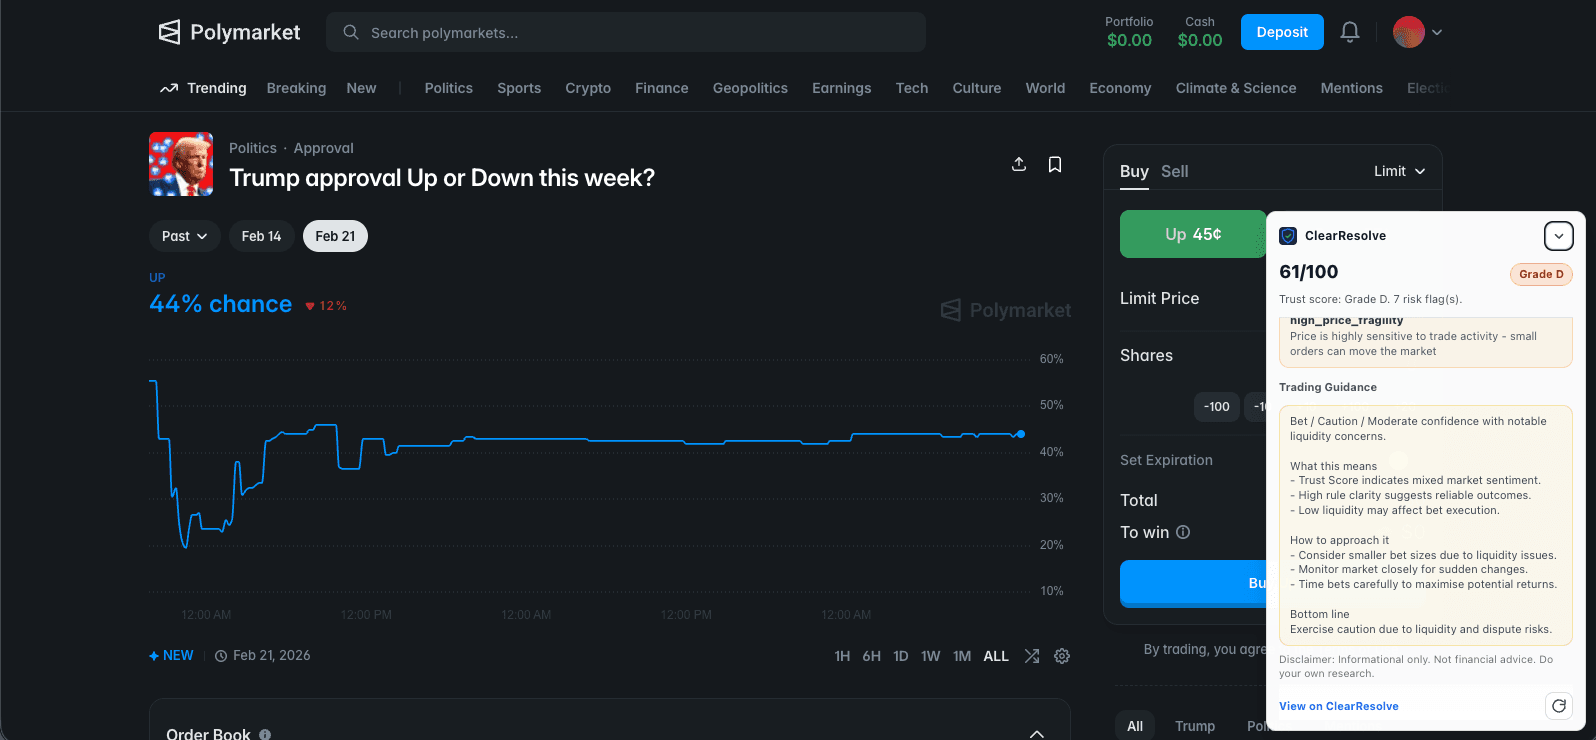Switch to the Sell mode
This screenshot has height=740, width=1596.
coord(1174,171)
